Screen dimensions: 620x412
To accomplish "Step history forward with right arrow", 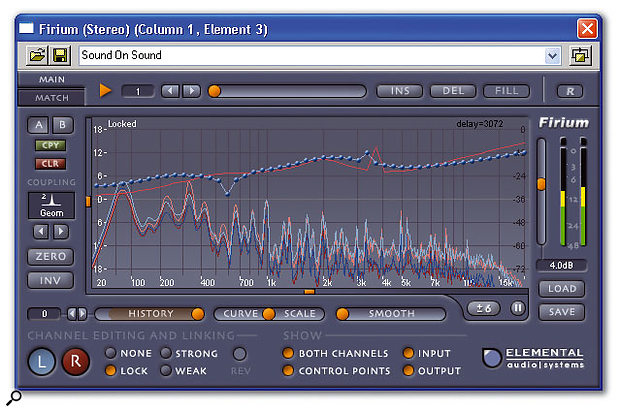I will coord(82,314).
